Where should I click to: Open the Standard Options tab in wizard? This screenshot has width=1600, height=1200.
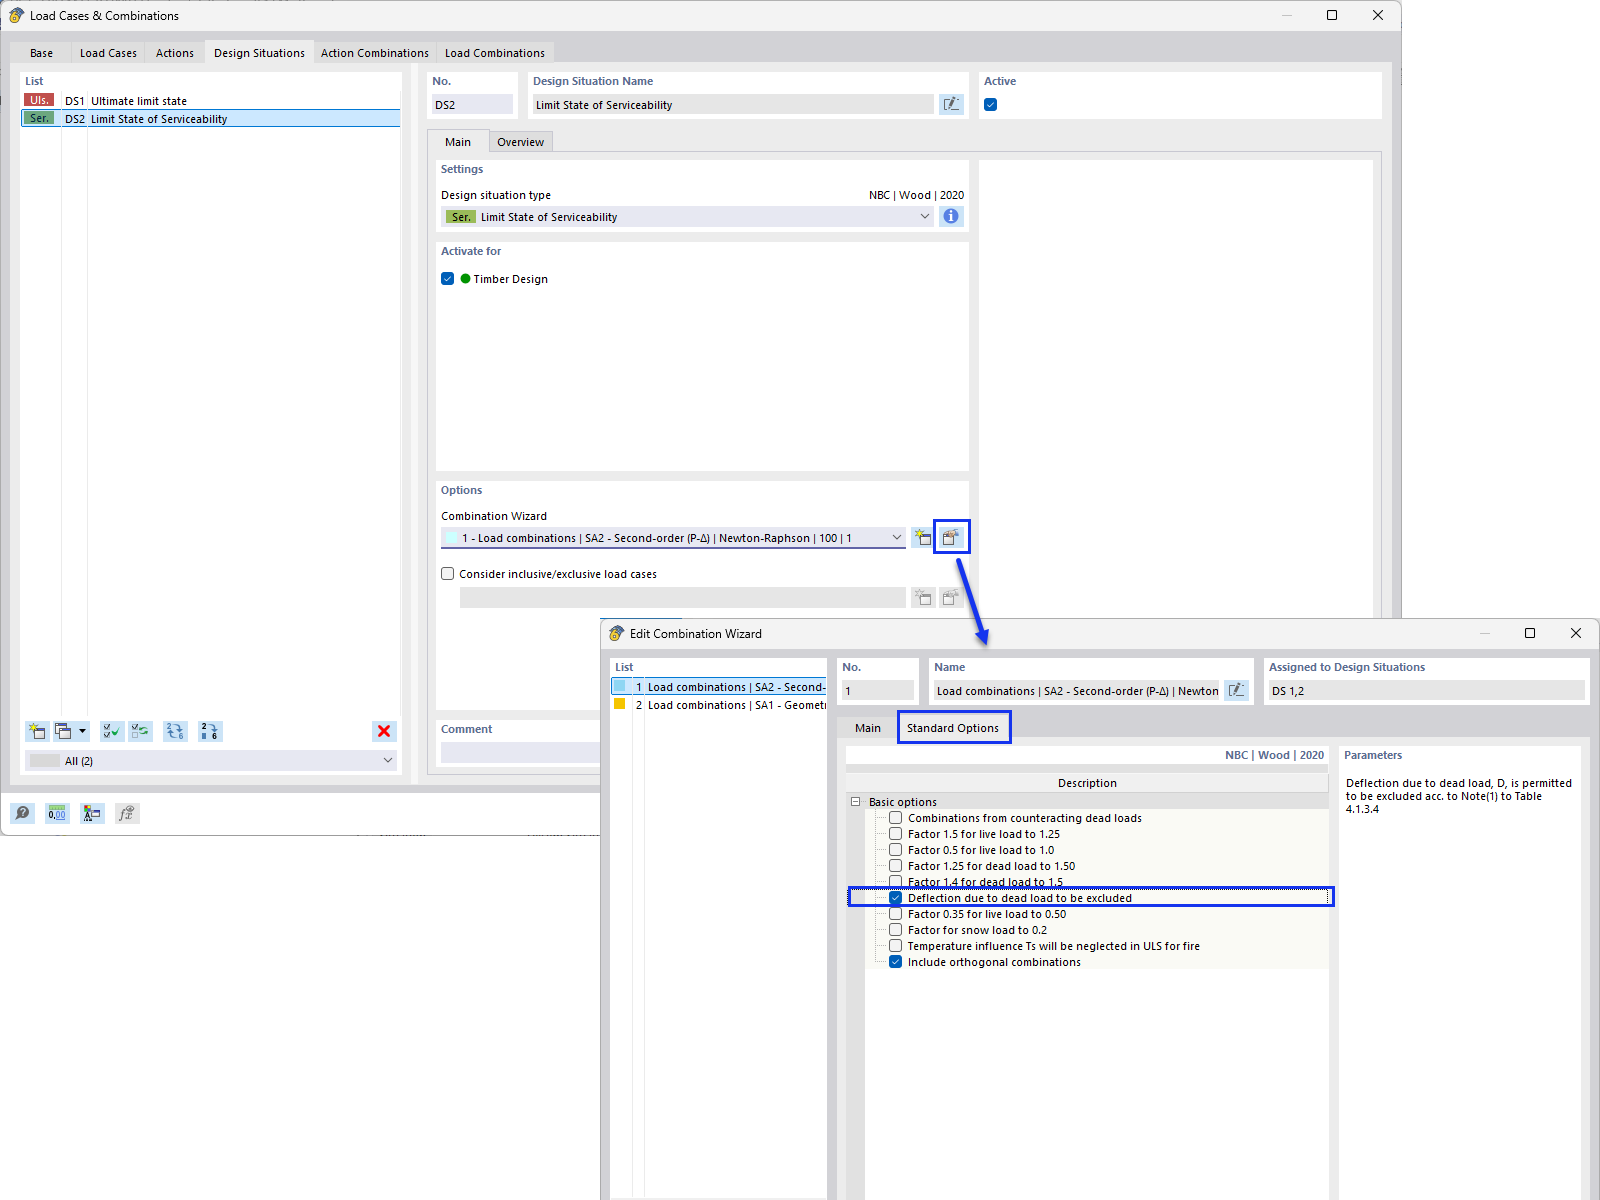(x=953, y=727)
